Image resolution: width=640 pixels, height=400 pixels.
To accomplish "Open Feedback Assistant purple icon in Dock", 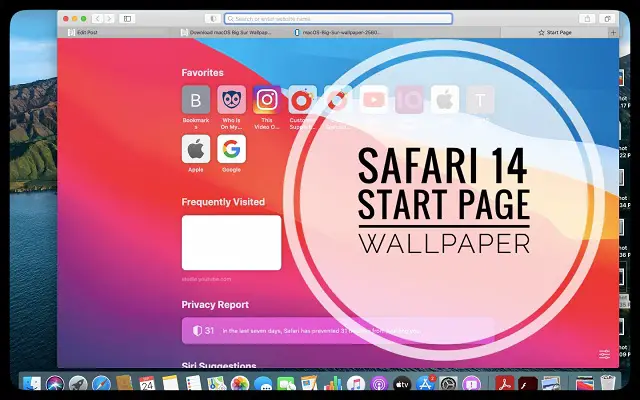I will [472, 384].
